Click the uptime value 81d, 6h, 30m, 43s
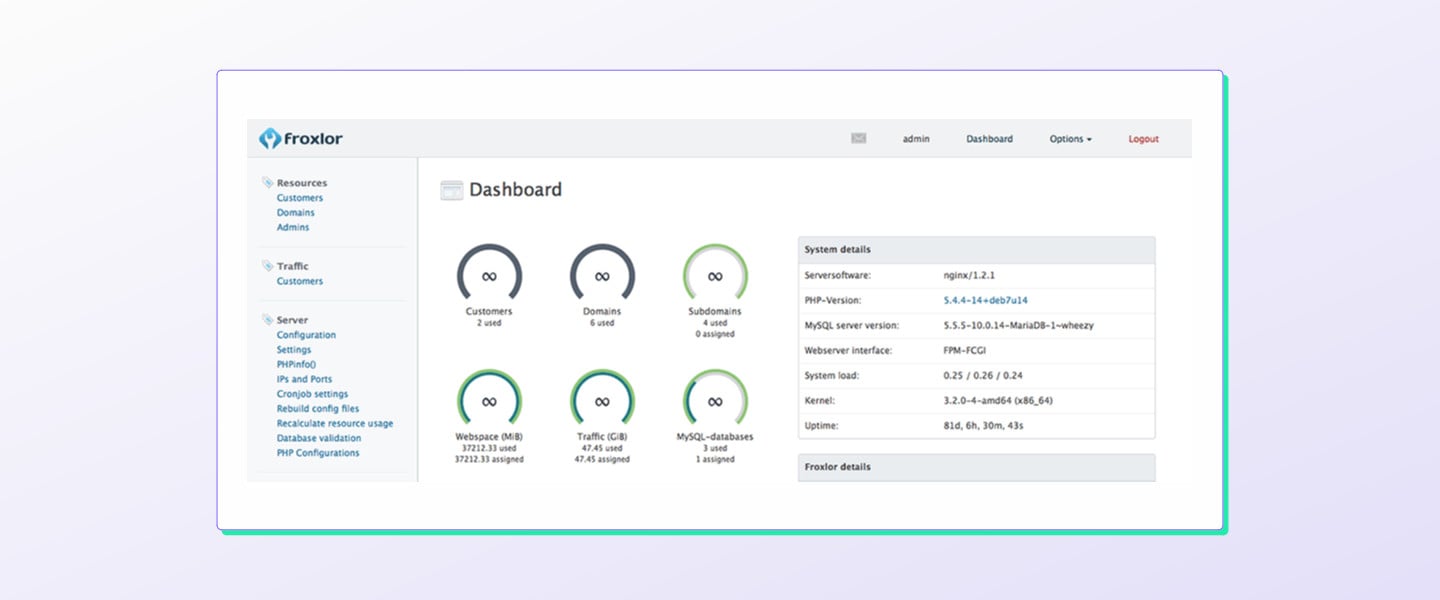The width and height of the screenshot is (1440, 600). click(984, 426)
